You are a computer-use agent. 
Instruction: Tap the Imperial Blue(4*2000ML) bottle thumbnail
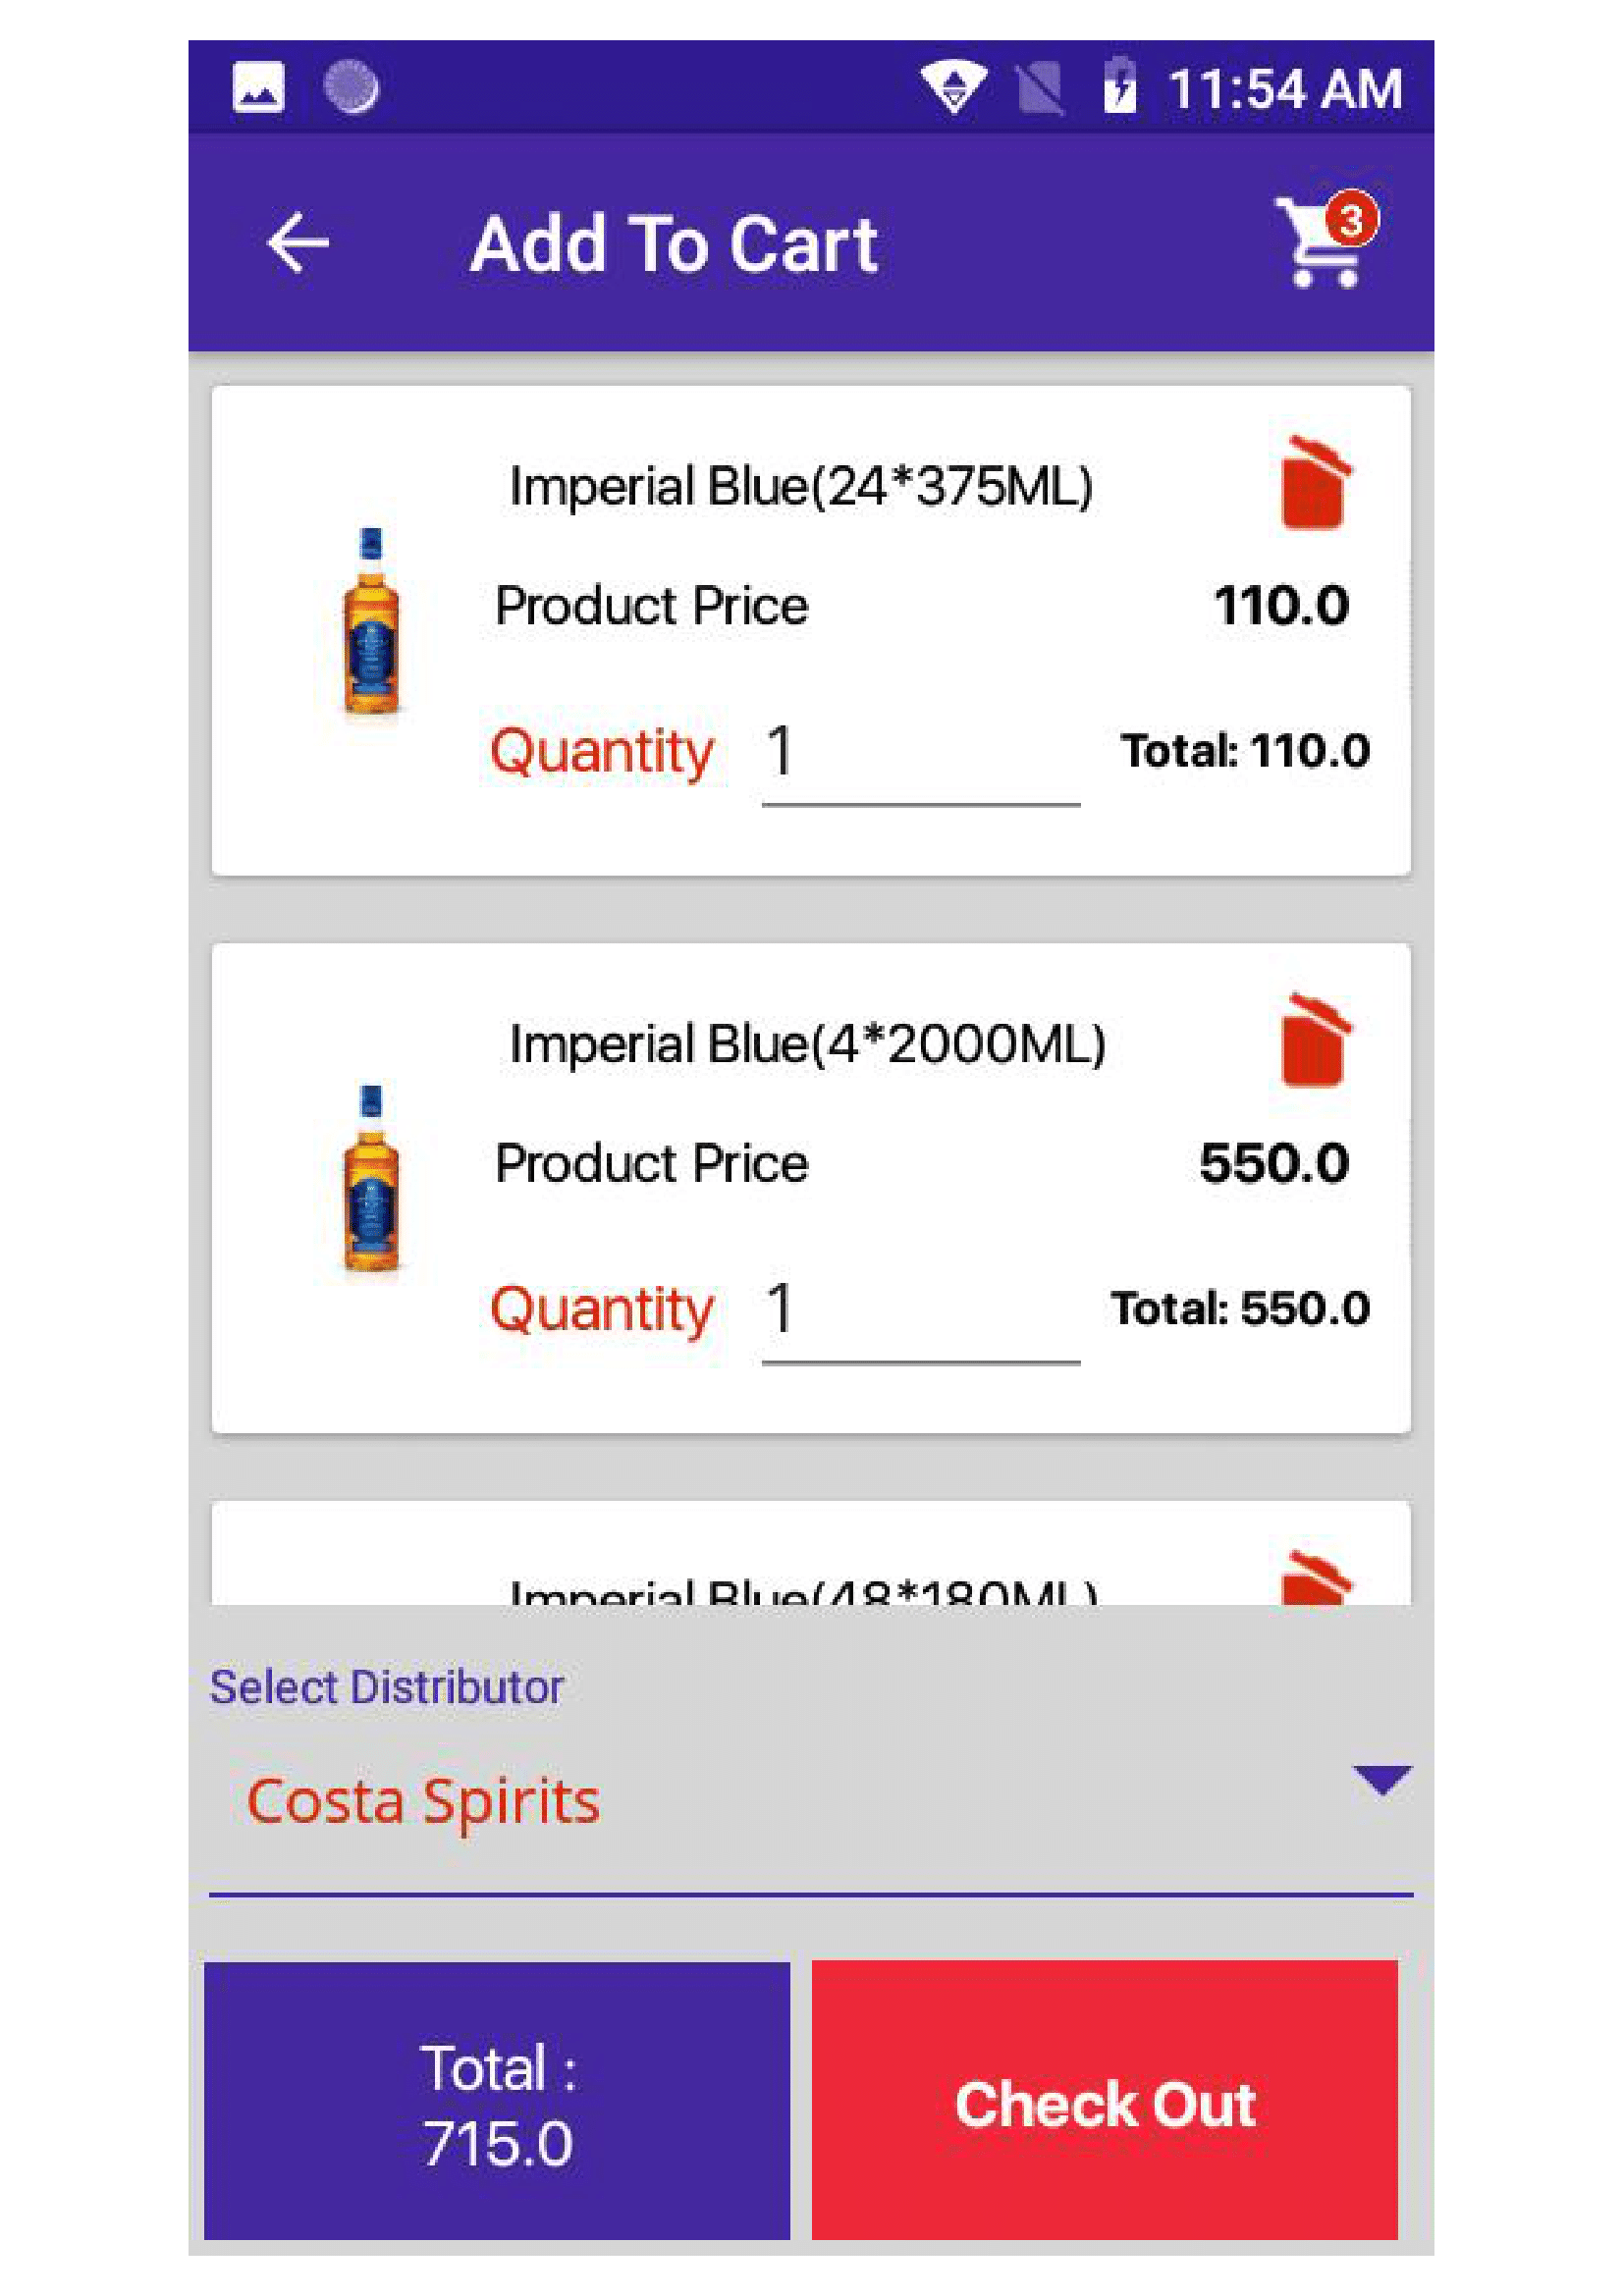(371, 1179)
